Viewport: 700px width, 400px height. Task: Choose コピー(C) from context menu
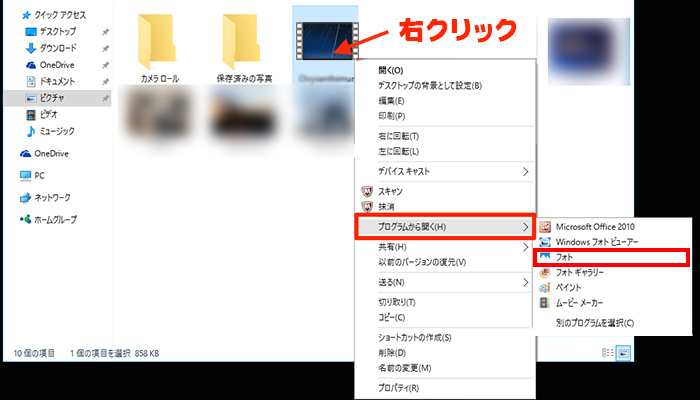coord(392,318)
